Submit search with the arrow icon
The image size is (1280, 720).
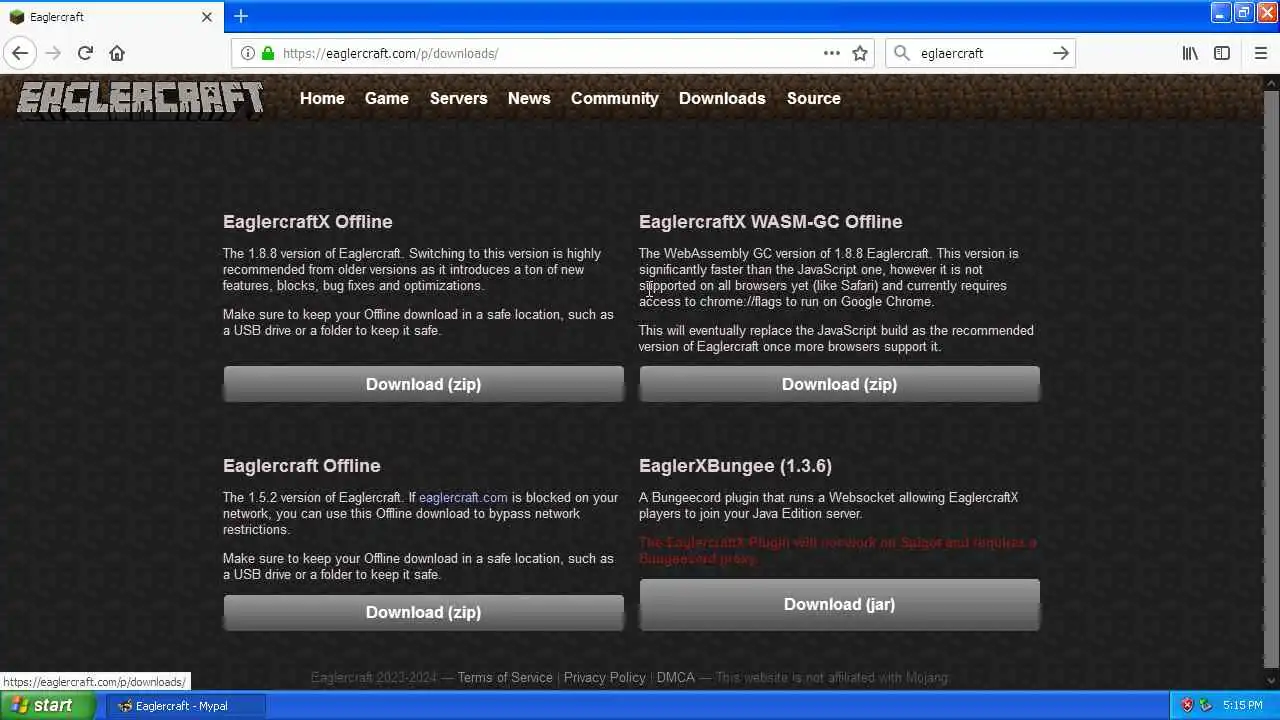click(1061, 53)
